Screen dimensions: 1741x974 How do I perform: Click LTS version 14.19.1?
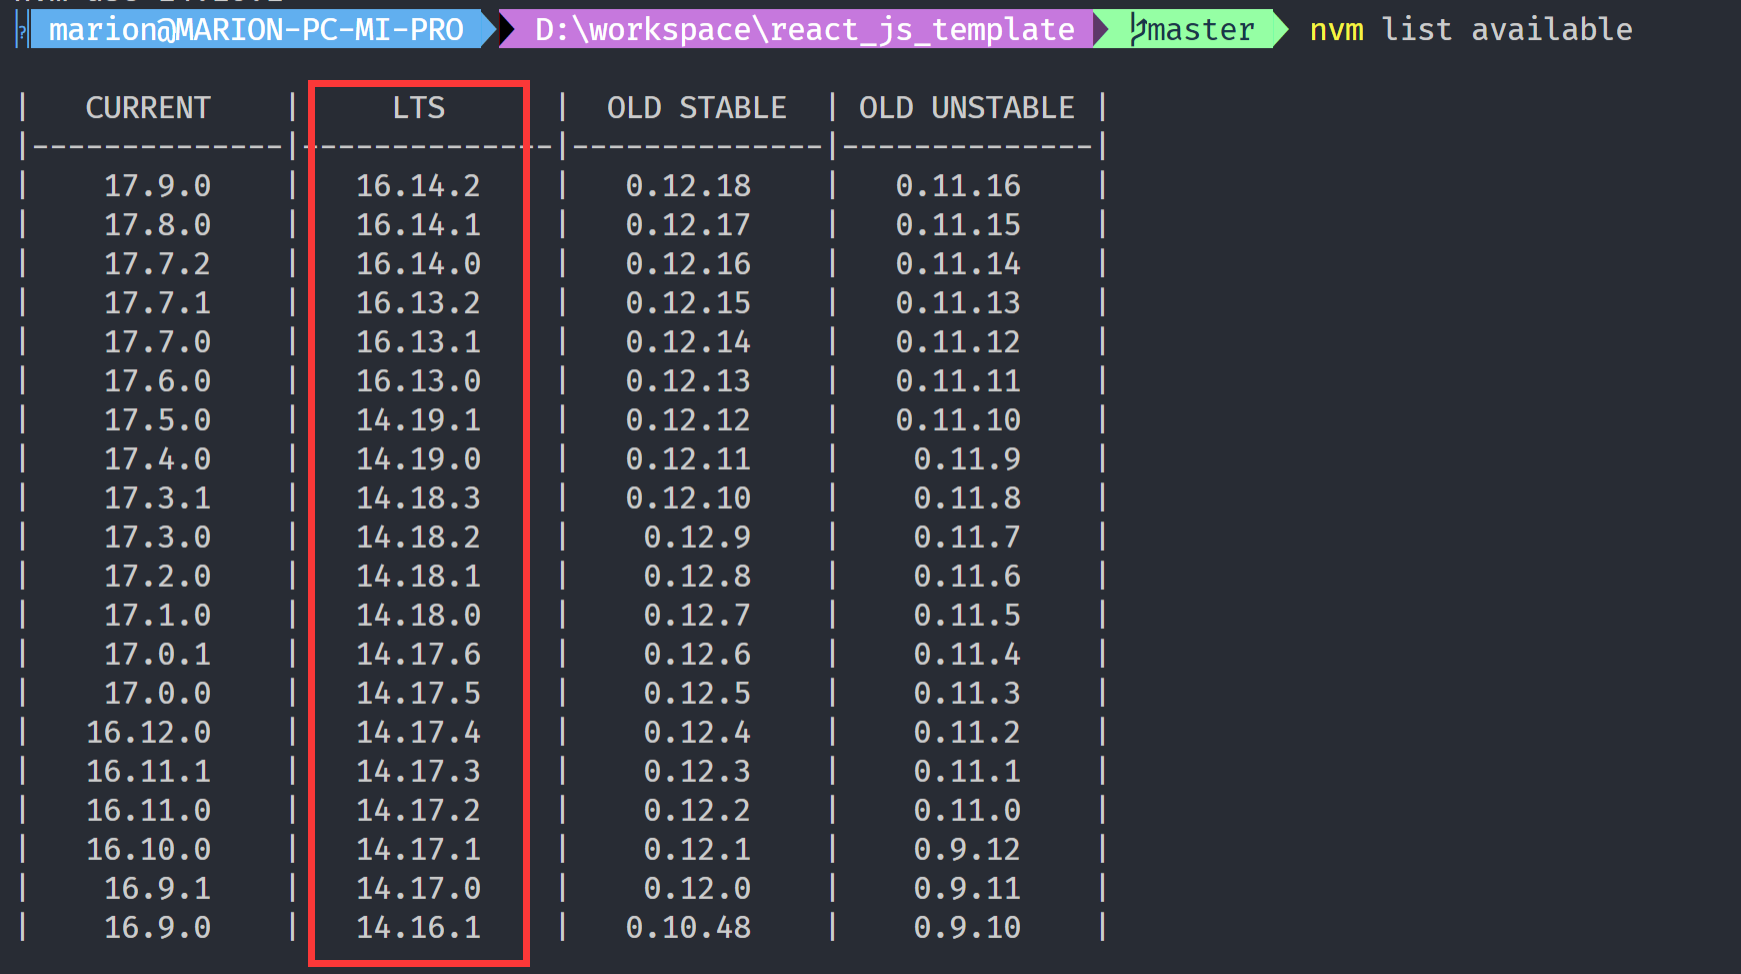coord(418,420)
